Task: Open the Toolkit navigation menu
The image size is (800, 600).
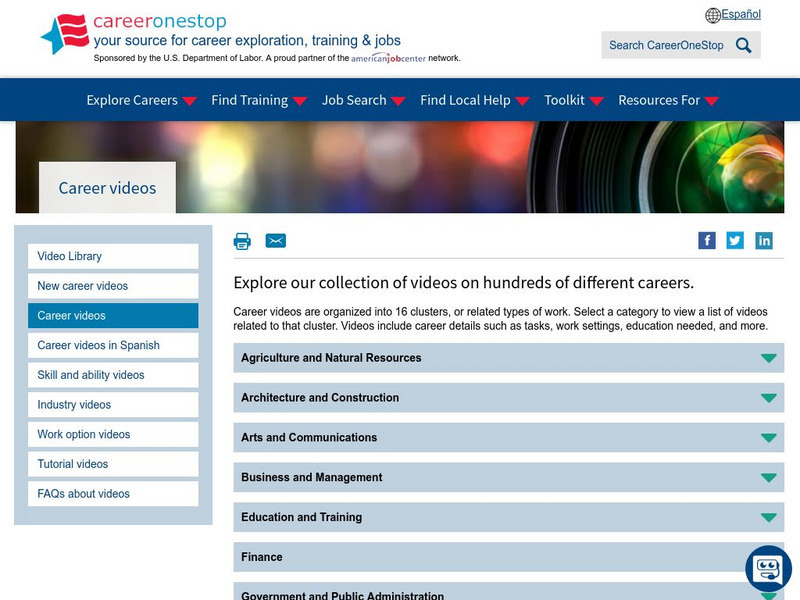Action: 573,100
